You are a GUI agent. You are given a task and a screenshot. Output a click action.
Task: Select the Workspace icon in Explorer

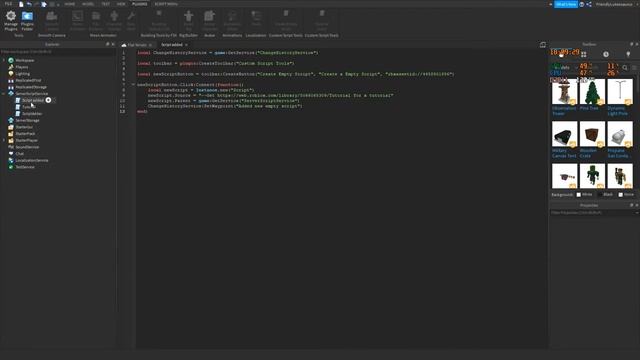[11, 60]
